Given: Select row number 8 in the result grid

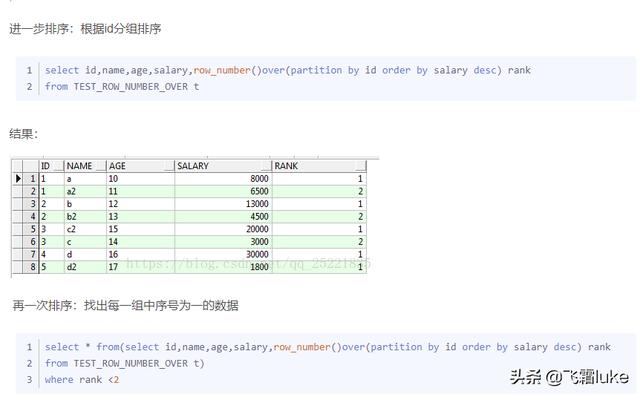Looking at the screenshot, I should point(31,267).
